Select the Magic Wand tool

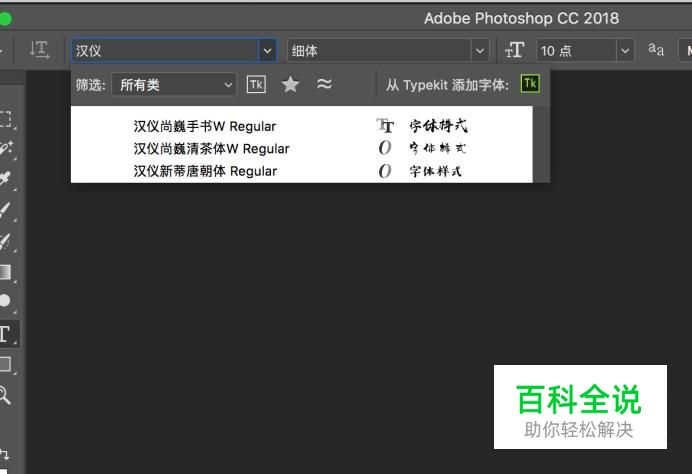click(6, 148)
